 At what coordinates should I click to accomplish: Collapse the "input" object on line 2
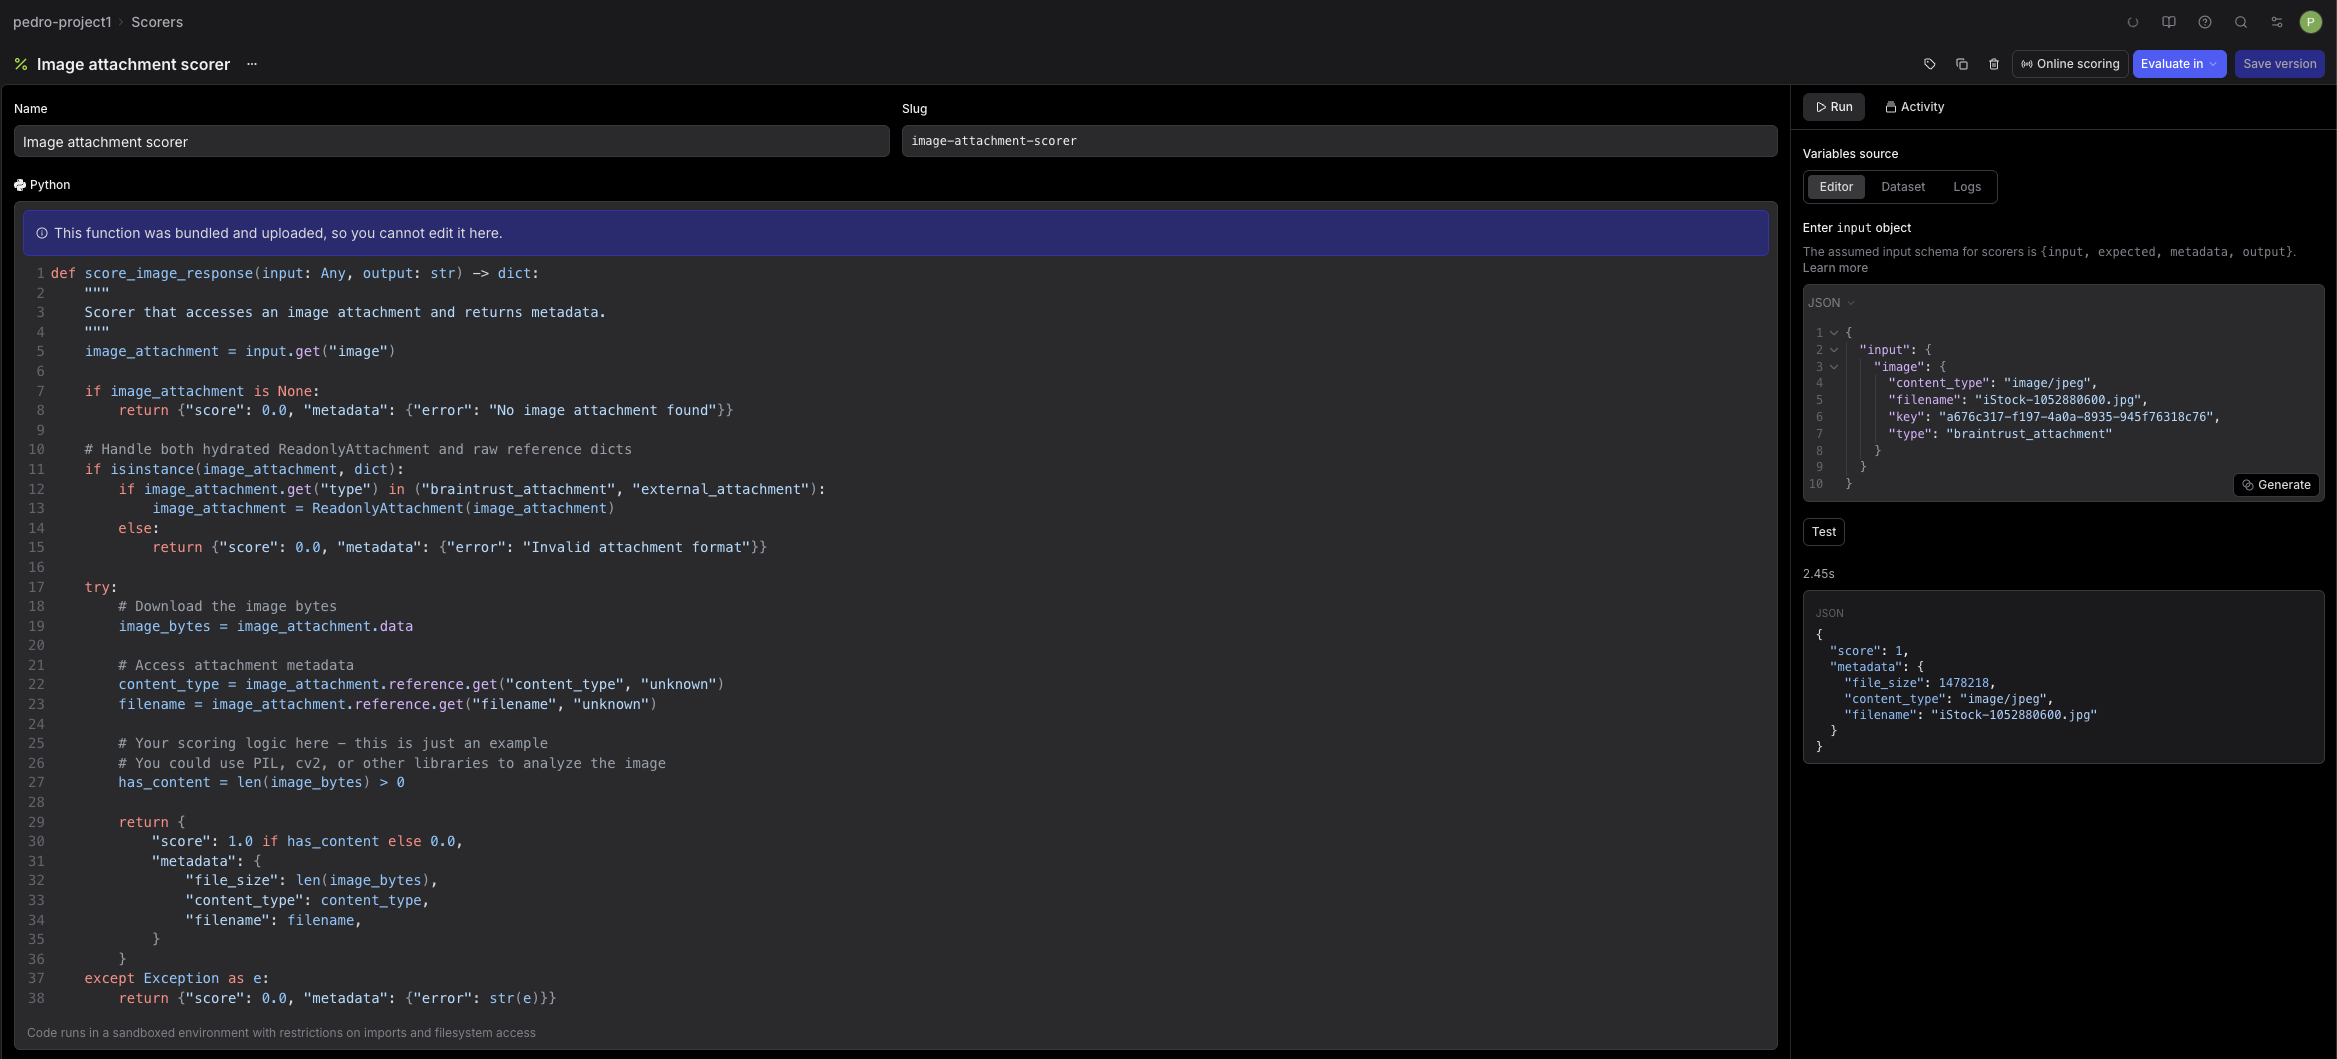[x=1834, y=350]
